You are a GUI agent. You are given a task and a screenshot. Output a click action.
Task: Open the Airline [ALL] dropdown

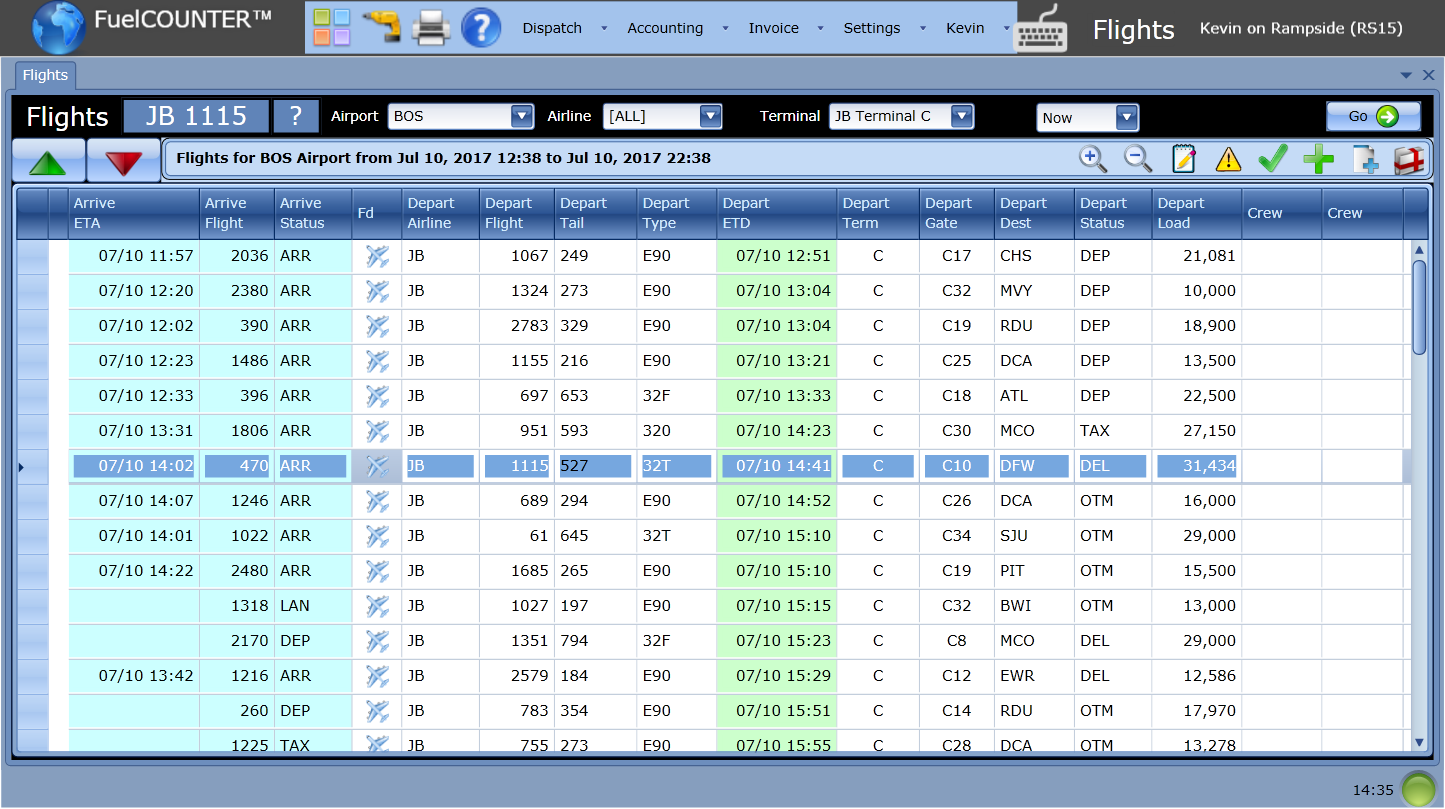click(710, 116)
